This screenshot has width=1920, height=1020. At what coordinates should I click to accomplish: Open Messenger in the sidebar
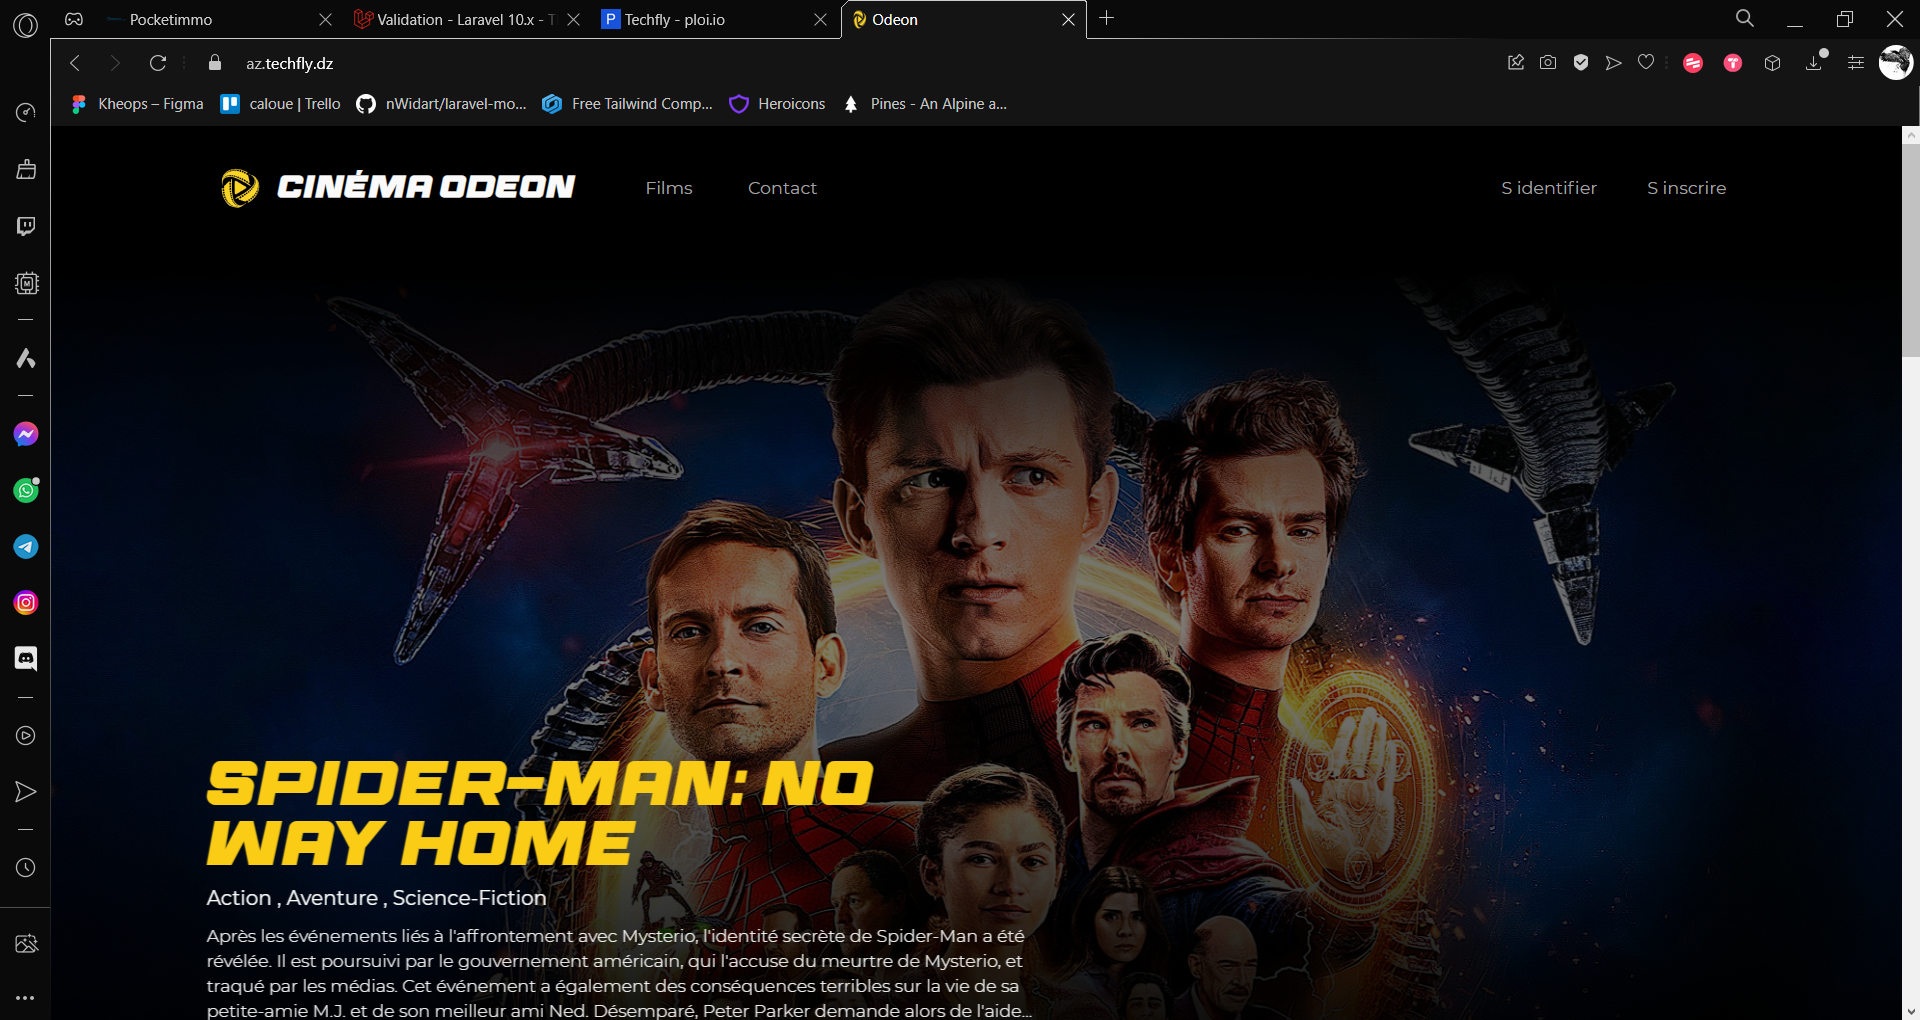(x=26, y=434)
